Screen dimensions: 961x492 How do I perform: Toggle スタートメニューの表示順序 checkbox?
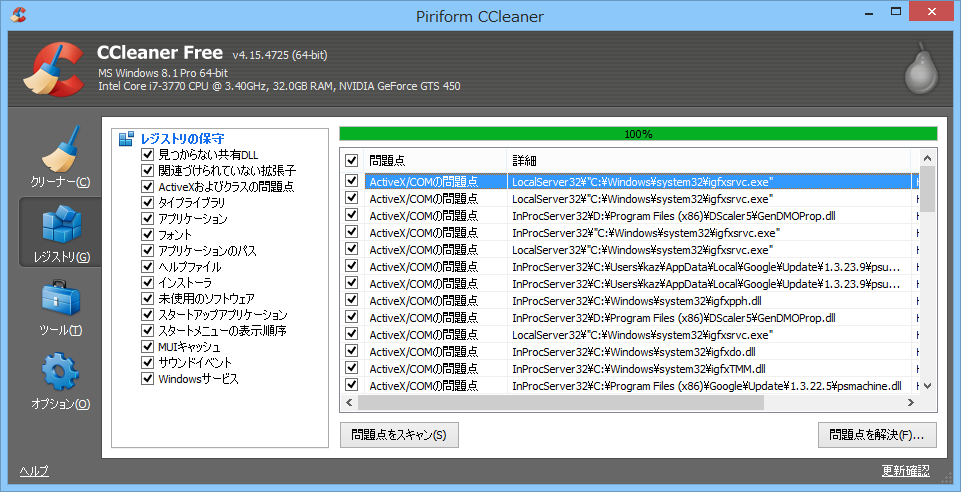click(x=147, y=330)
